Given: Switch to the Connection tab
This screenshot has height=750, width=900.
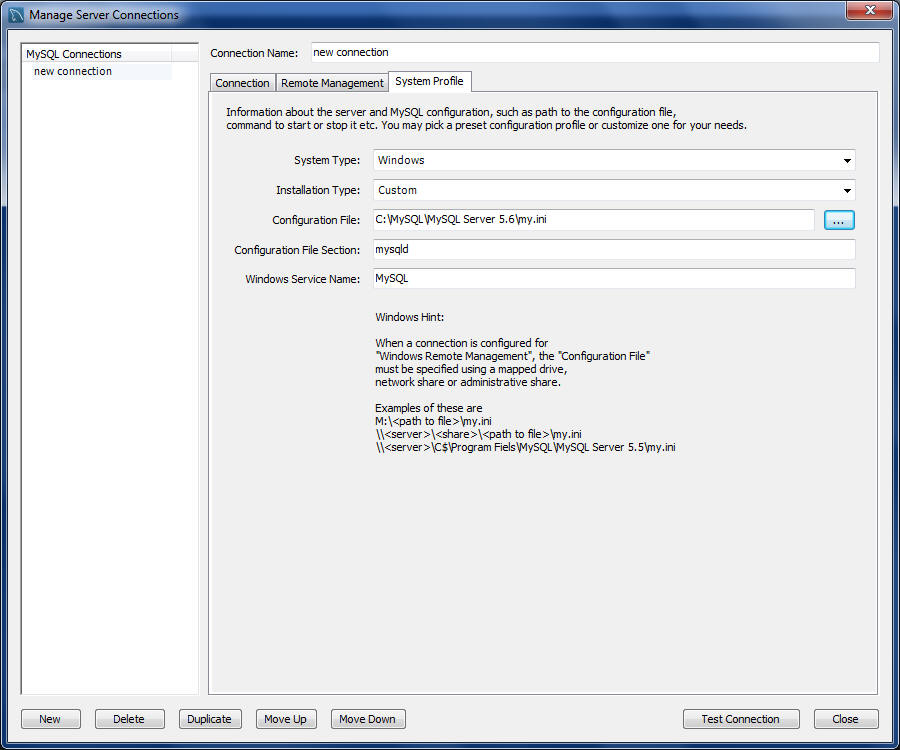Looking at the screenshot, I should click(x=242, y=83).
